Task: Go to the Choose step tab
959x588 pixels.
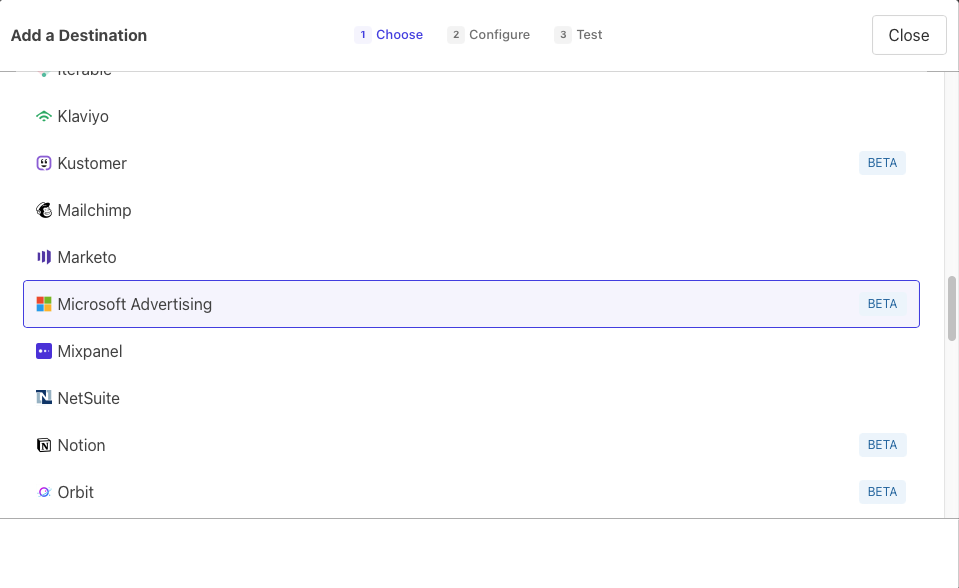Action: pyautogui.click(x=390, y=35)
